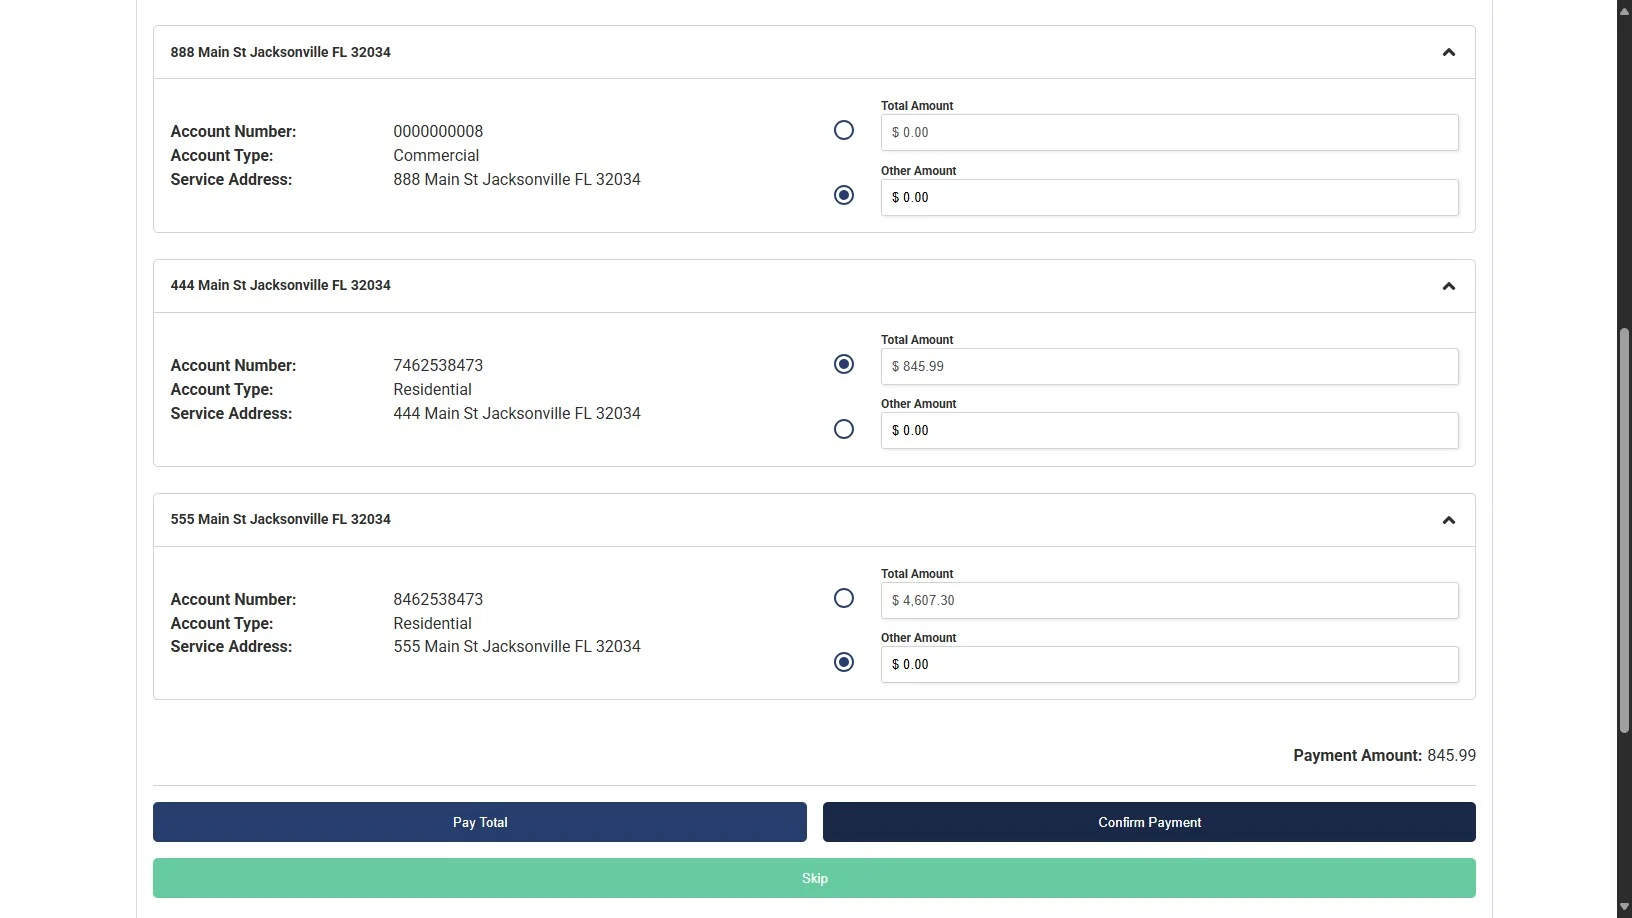Click the Payment Amount 845.99 text

tap(1384, 755)
